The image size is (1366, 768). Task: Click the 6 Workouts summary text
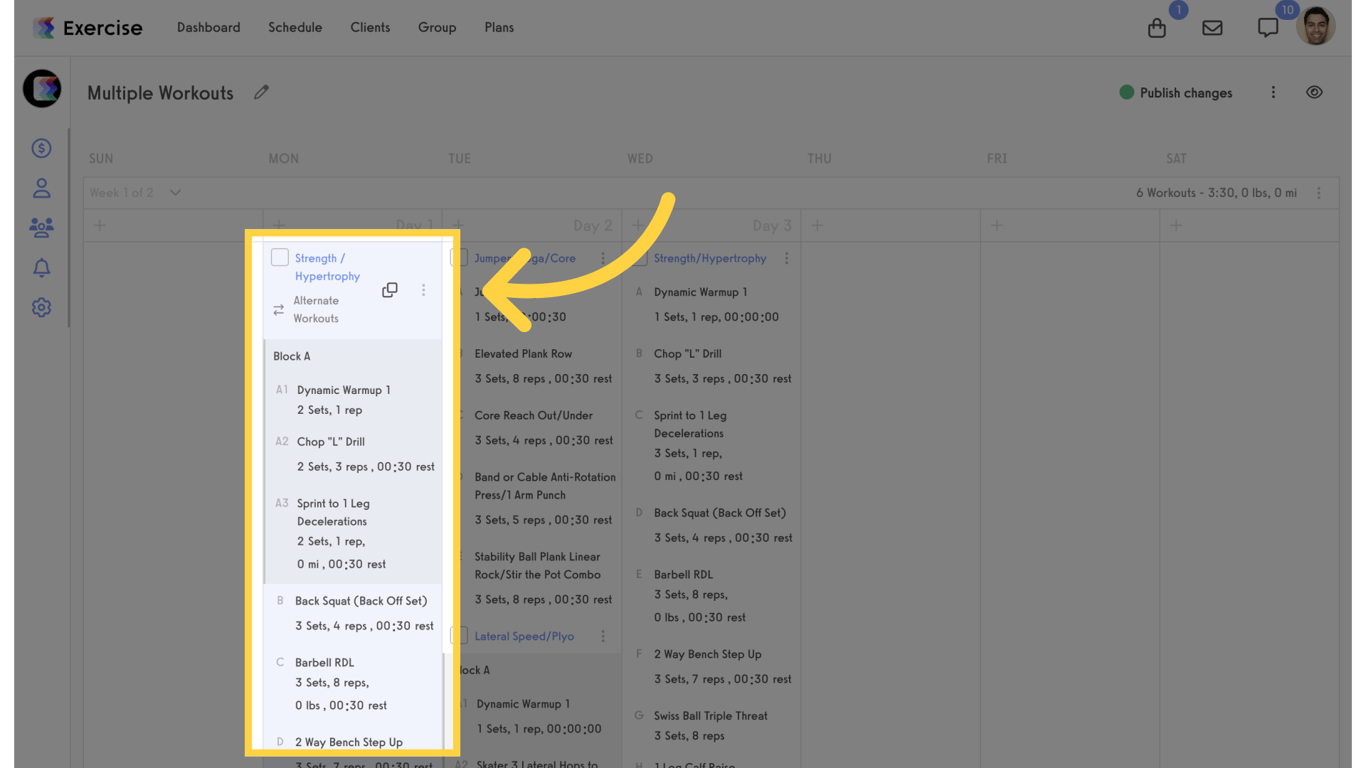click(x=1216, y=193)
